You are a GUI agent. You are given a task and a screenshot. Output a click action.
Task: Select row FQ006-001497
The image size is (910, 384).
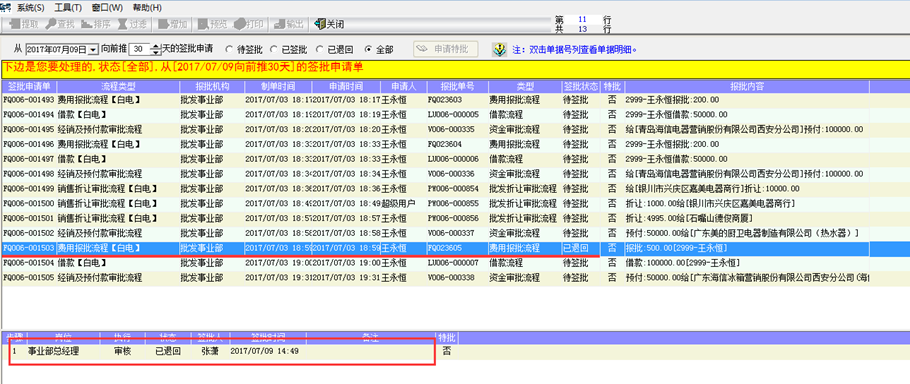[x=435, y=159]
